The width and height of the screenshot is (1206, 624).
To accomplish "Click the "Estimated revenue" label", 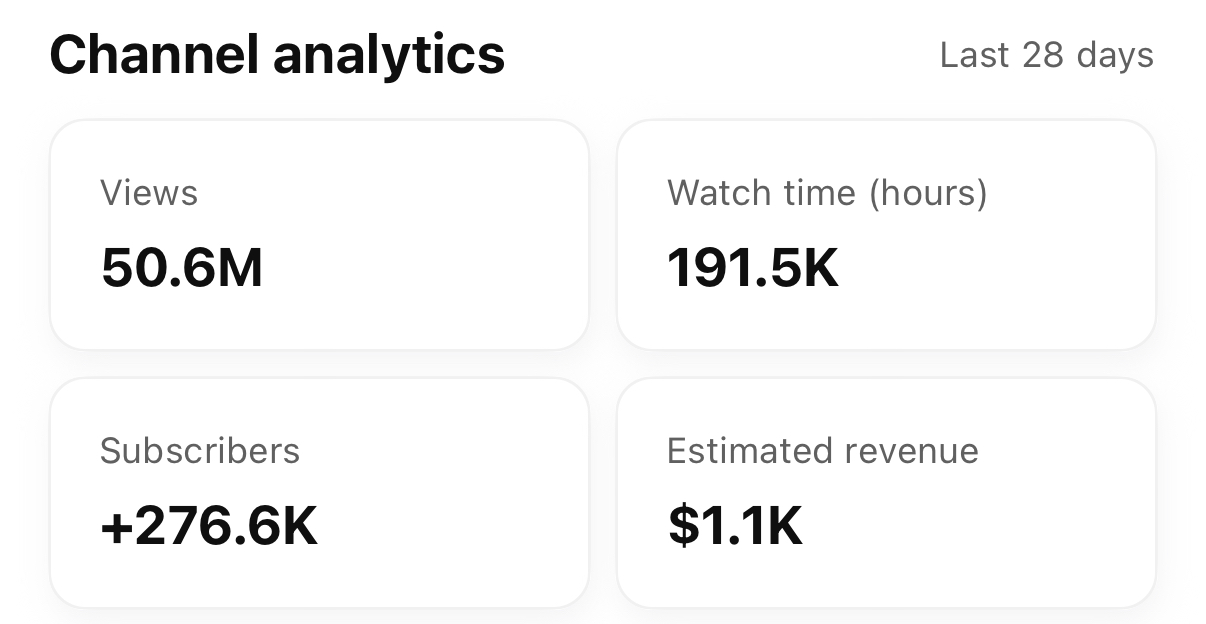I will (x=823, y=451).
